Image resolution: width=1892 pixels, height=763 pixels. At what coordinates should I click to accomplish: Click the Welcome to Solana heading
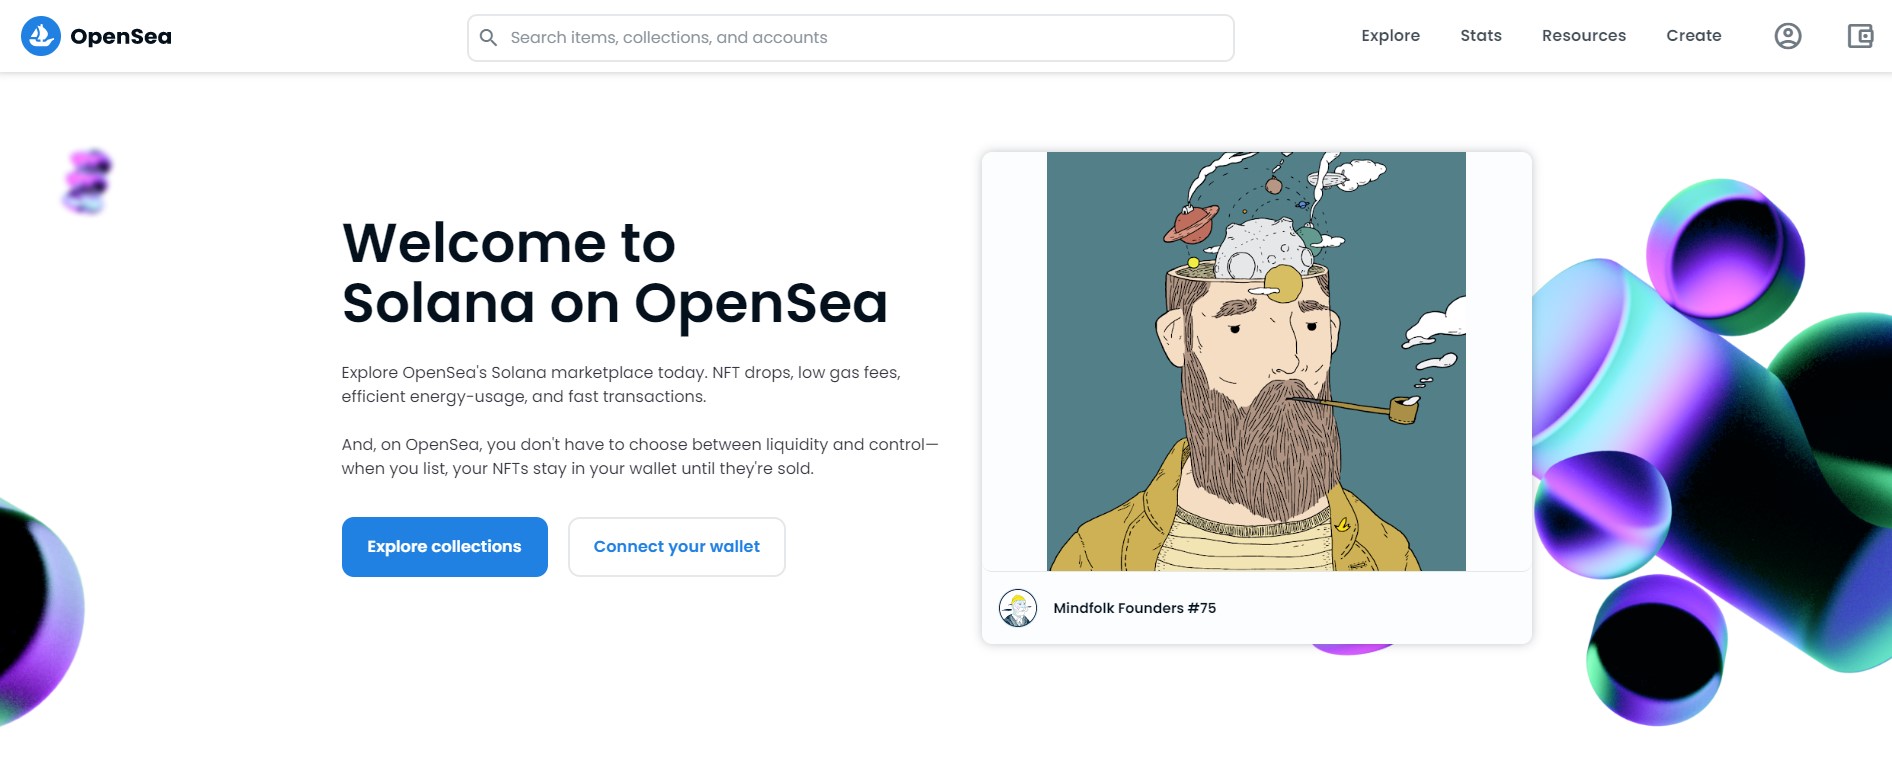[614, 273]
